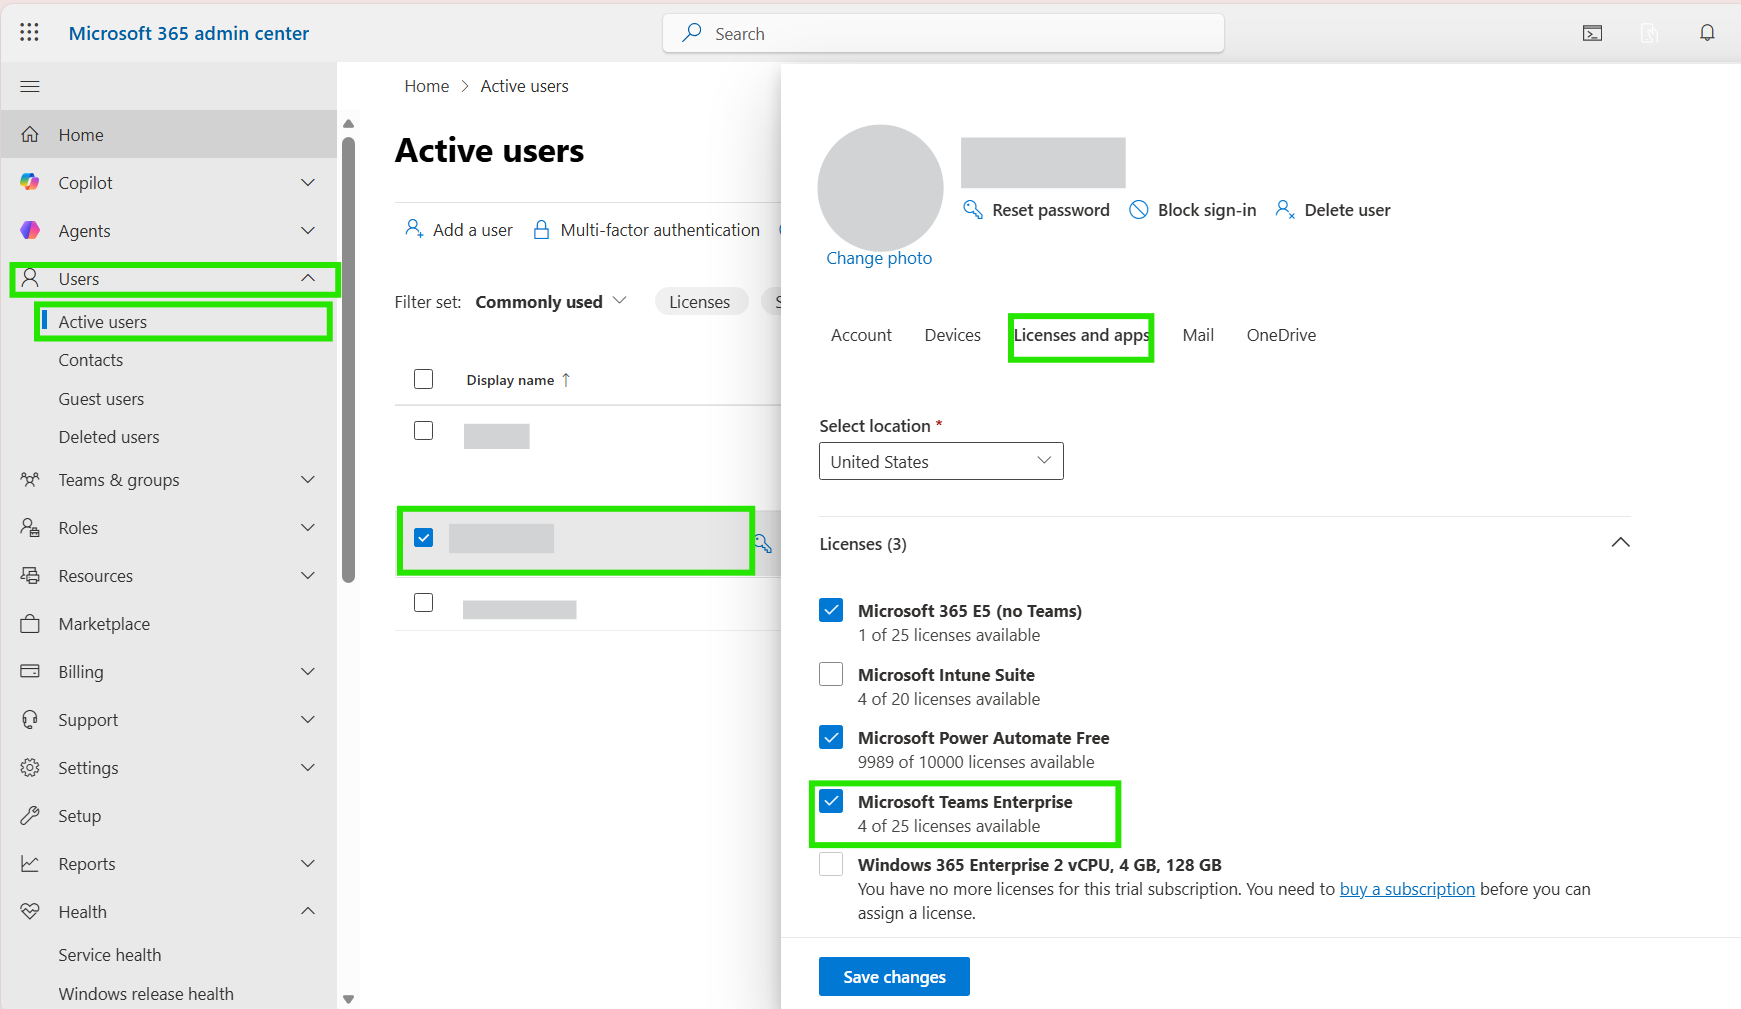Click the Teams & groups icon
1741x1009 pixels.
pyautogui.click(x=30, y=480)
